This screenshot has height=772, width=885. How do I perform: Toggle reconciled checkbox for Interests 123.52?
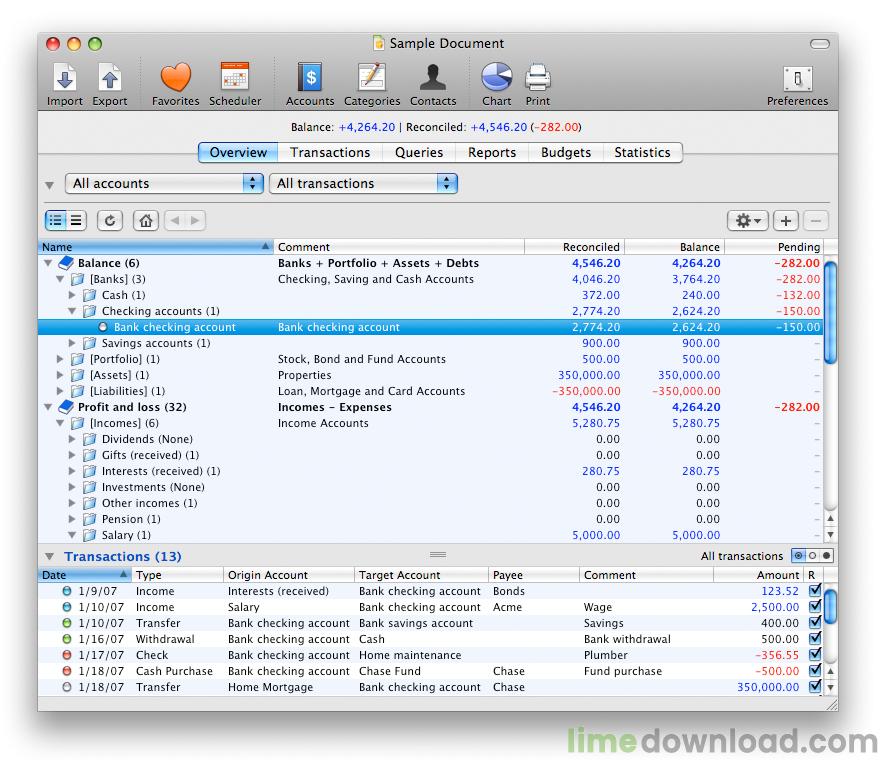(814, 591)
